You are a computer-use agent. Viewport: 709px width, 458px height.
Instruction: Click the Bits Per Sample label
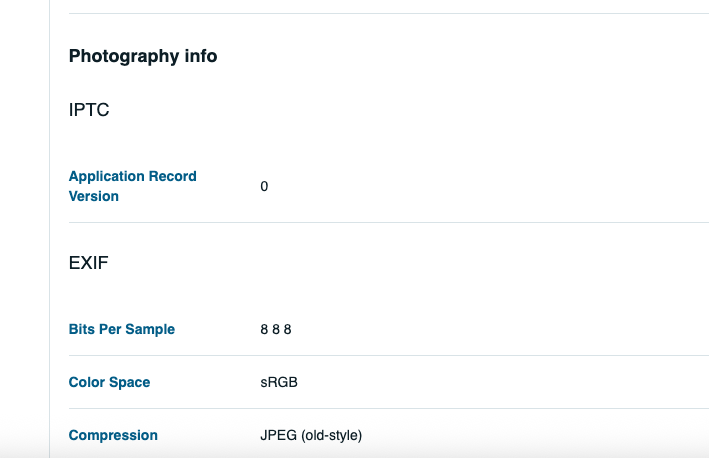pyautogui.click(x=121, y=329)
